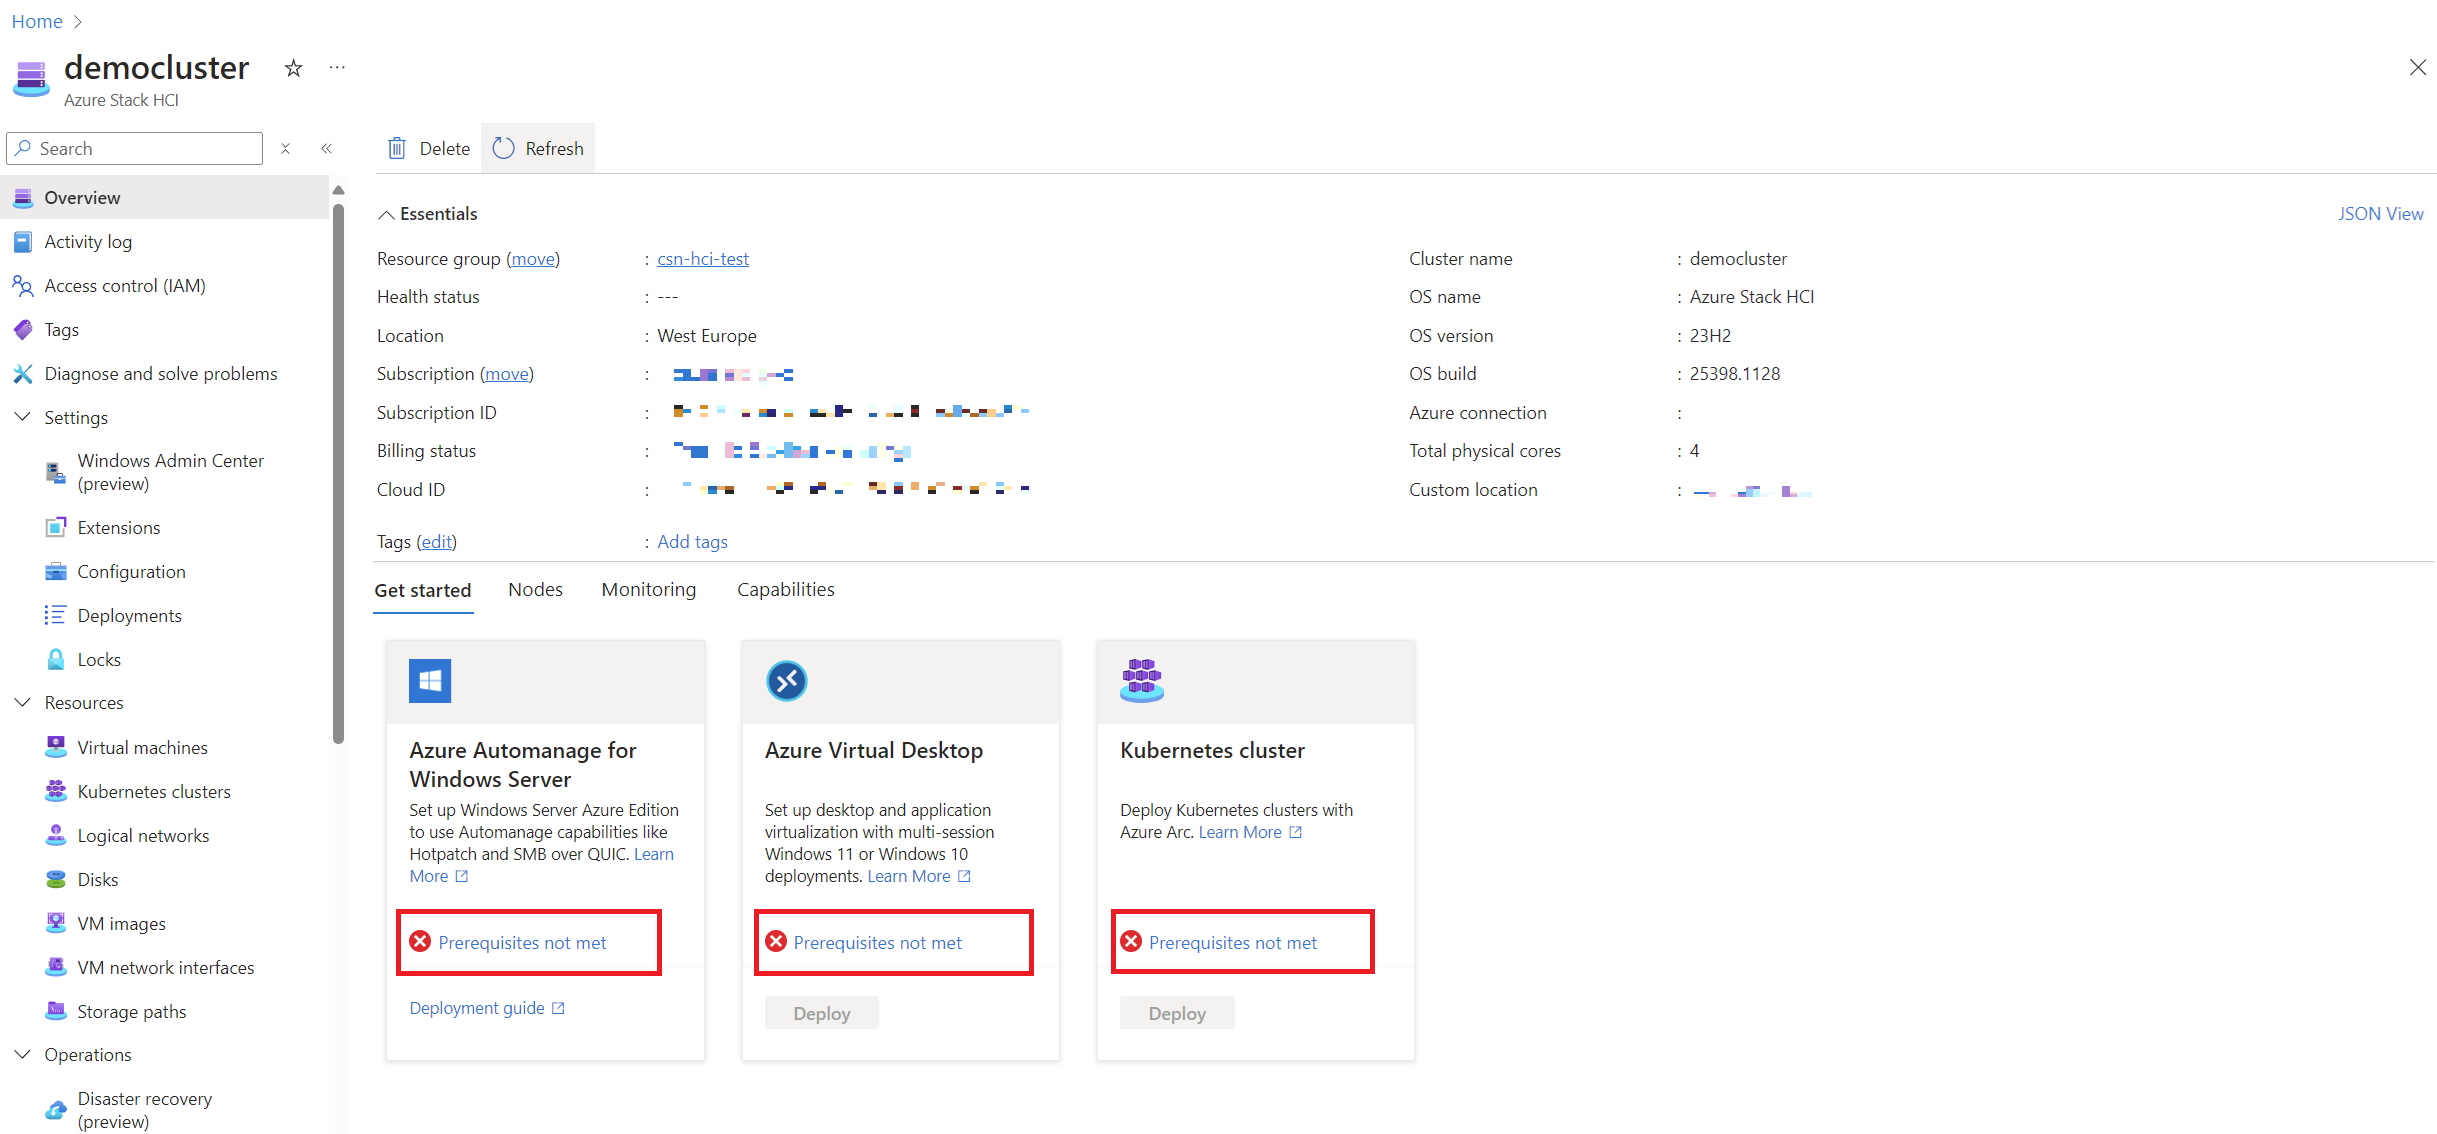The height and width of the screenshot is (1134, 2437).
Task: Select the OS version value 23H2
Action: tap(1710, 336)
